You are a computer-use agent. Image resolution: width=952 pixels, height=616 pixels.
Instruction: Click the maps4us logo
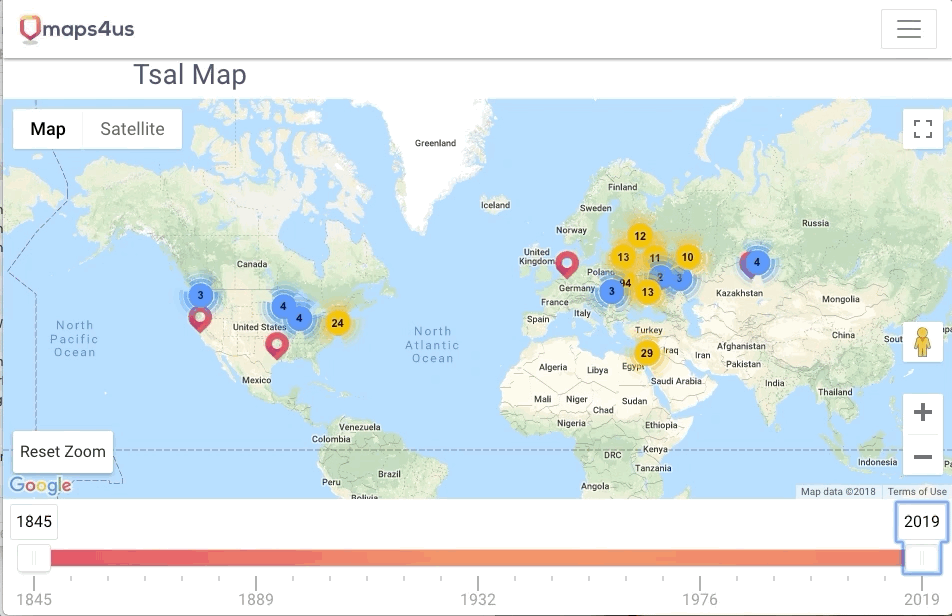click(76, 29)
